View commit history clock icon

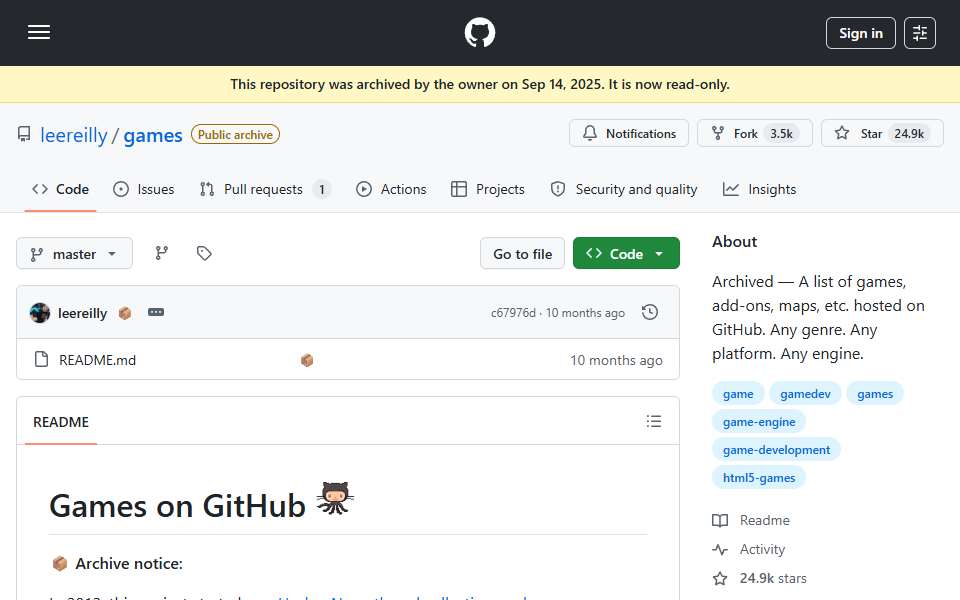pyautogui.click(x=650, y=312)
